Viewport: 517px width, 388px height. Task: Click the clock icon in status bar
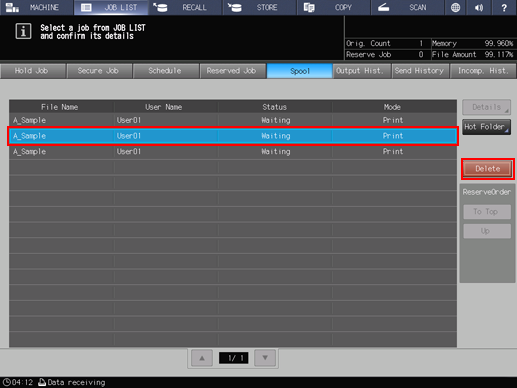[x=6, y=382]
